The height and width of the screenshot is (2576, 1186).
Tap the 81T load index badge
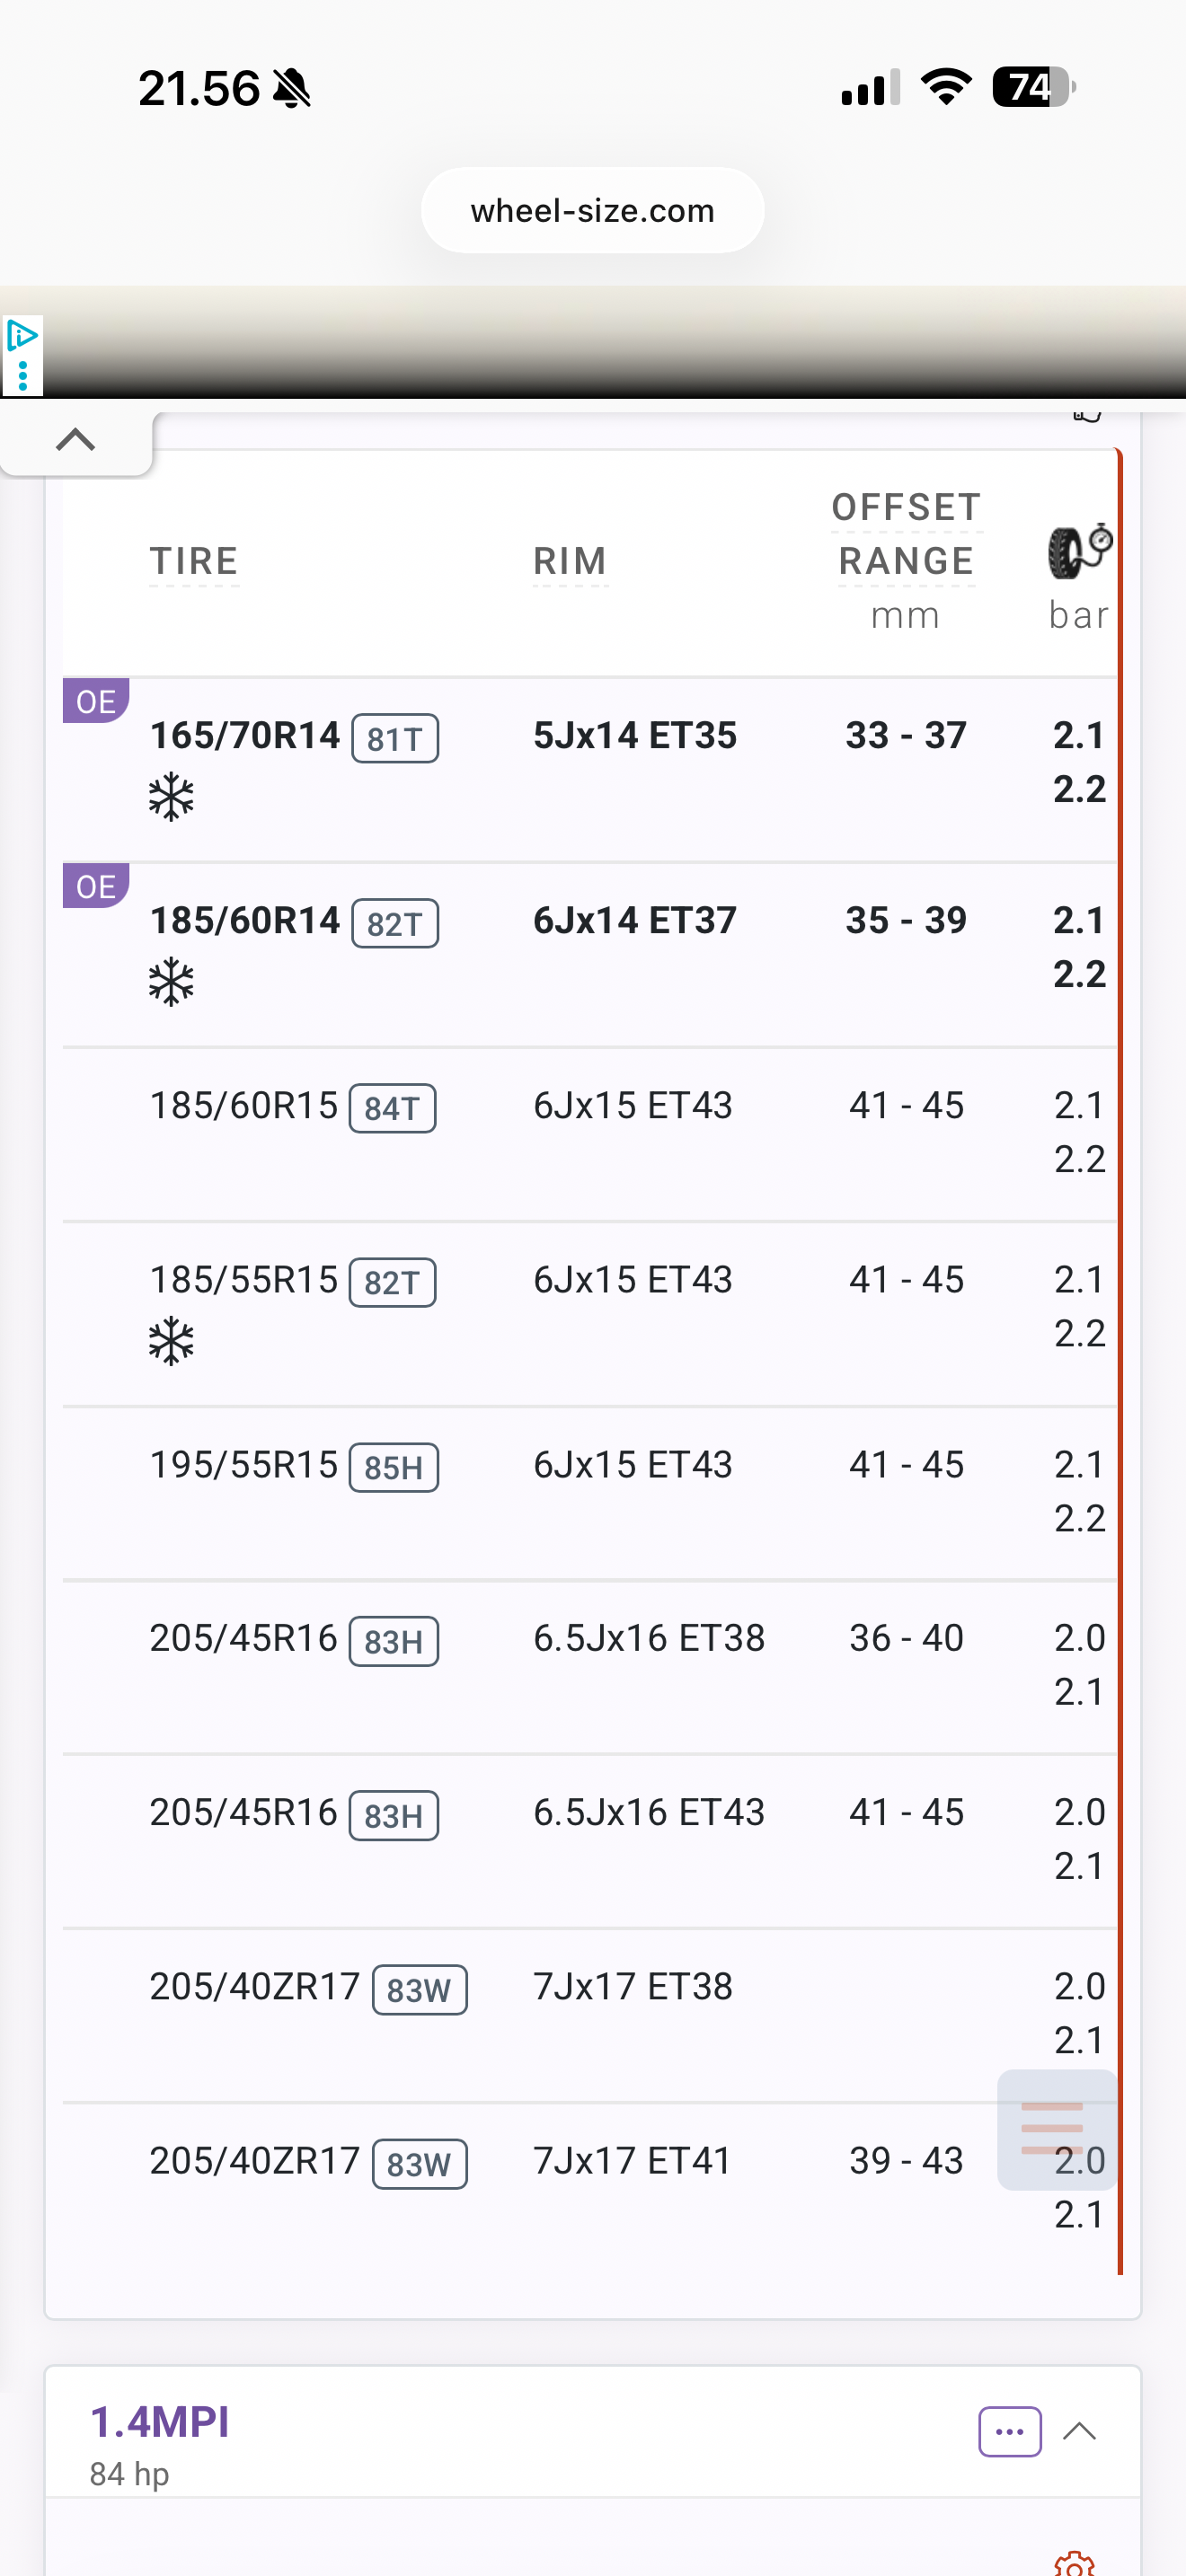[394, 739]
